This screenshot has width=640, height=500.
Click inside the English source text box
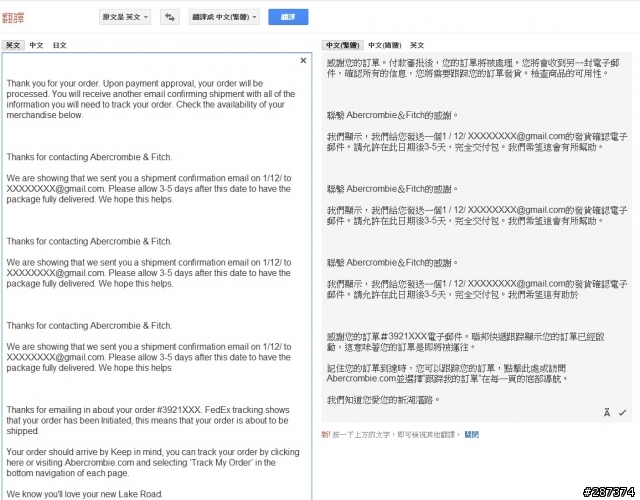click(x=157, y=276)
